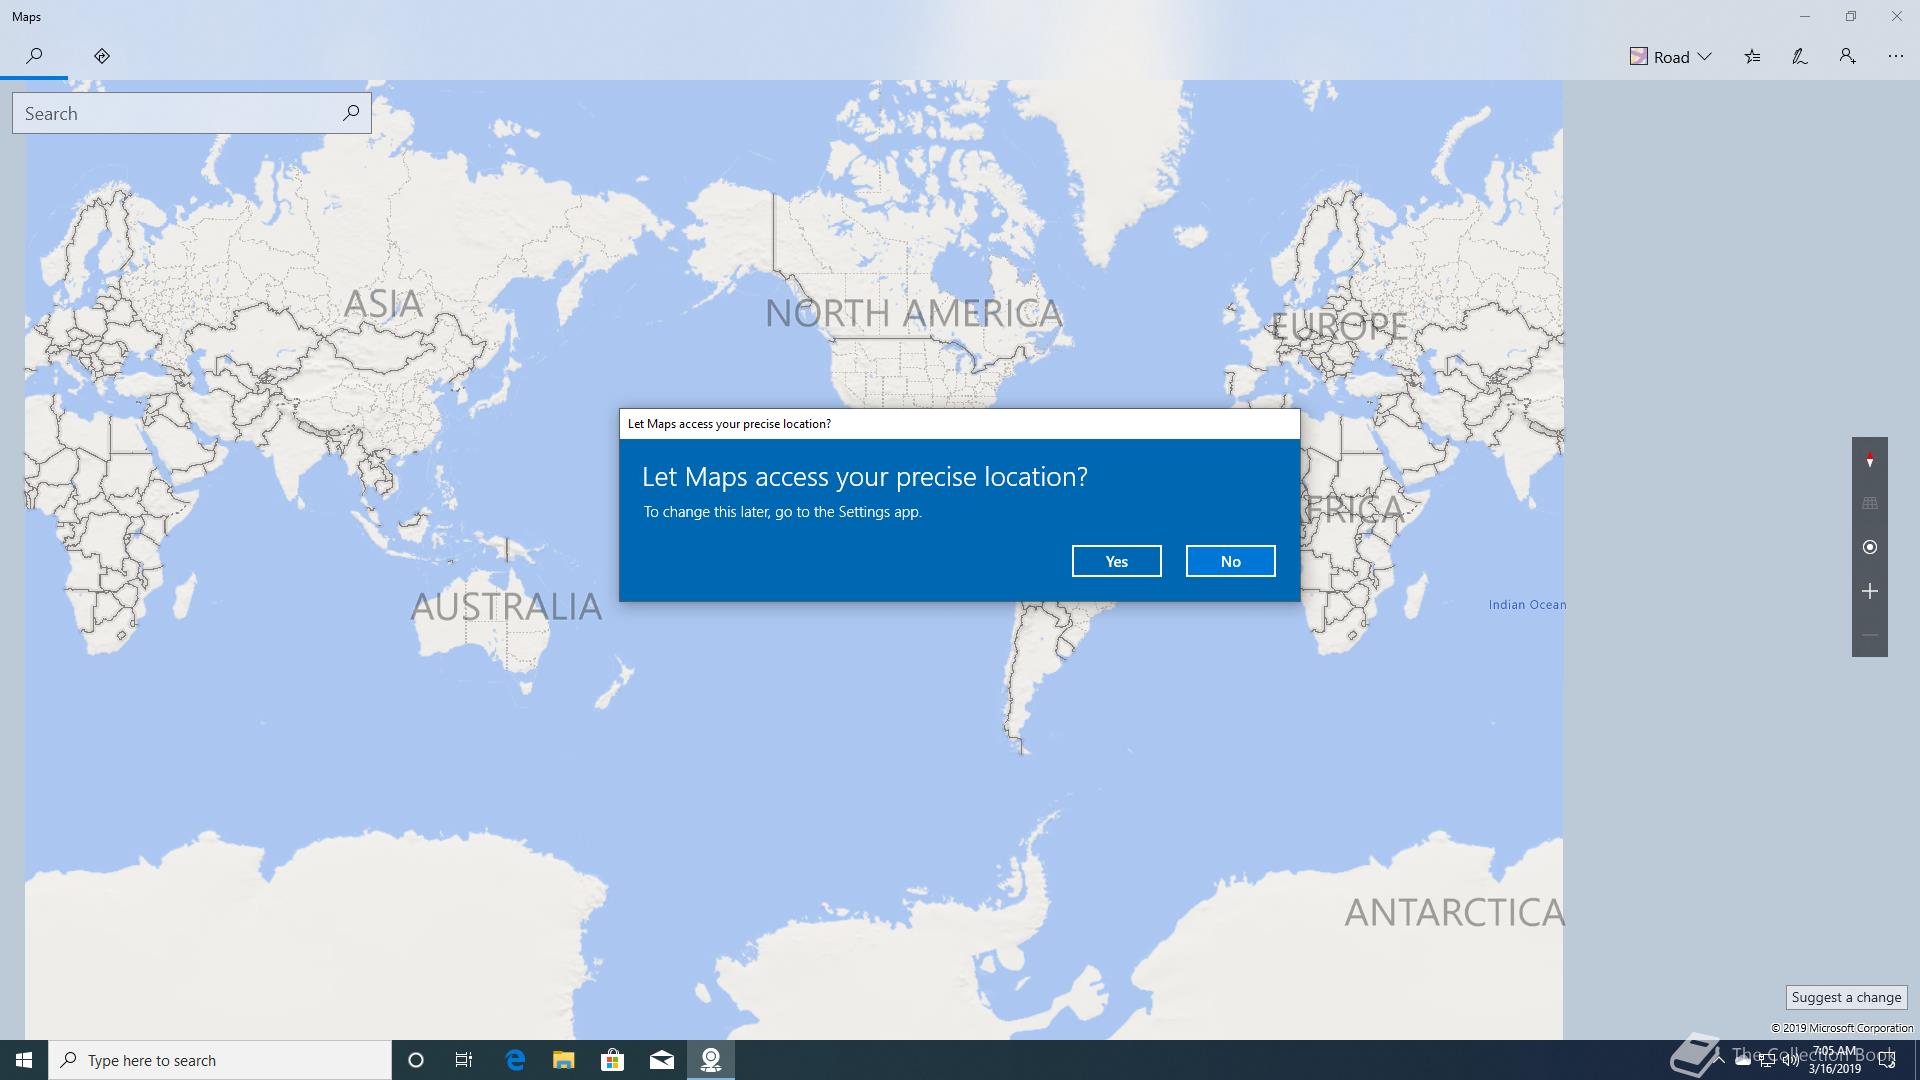Click the AUSTRALIA continent label

(507, 606)
